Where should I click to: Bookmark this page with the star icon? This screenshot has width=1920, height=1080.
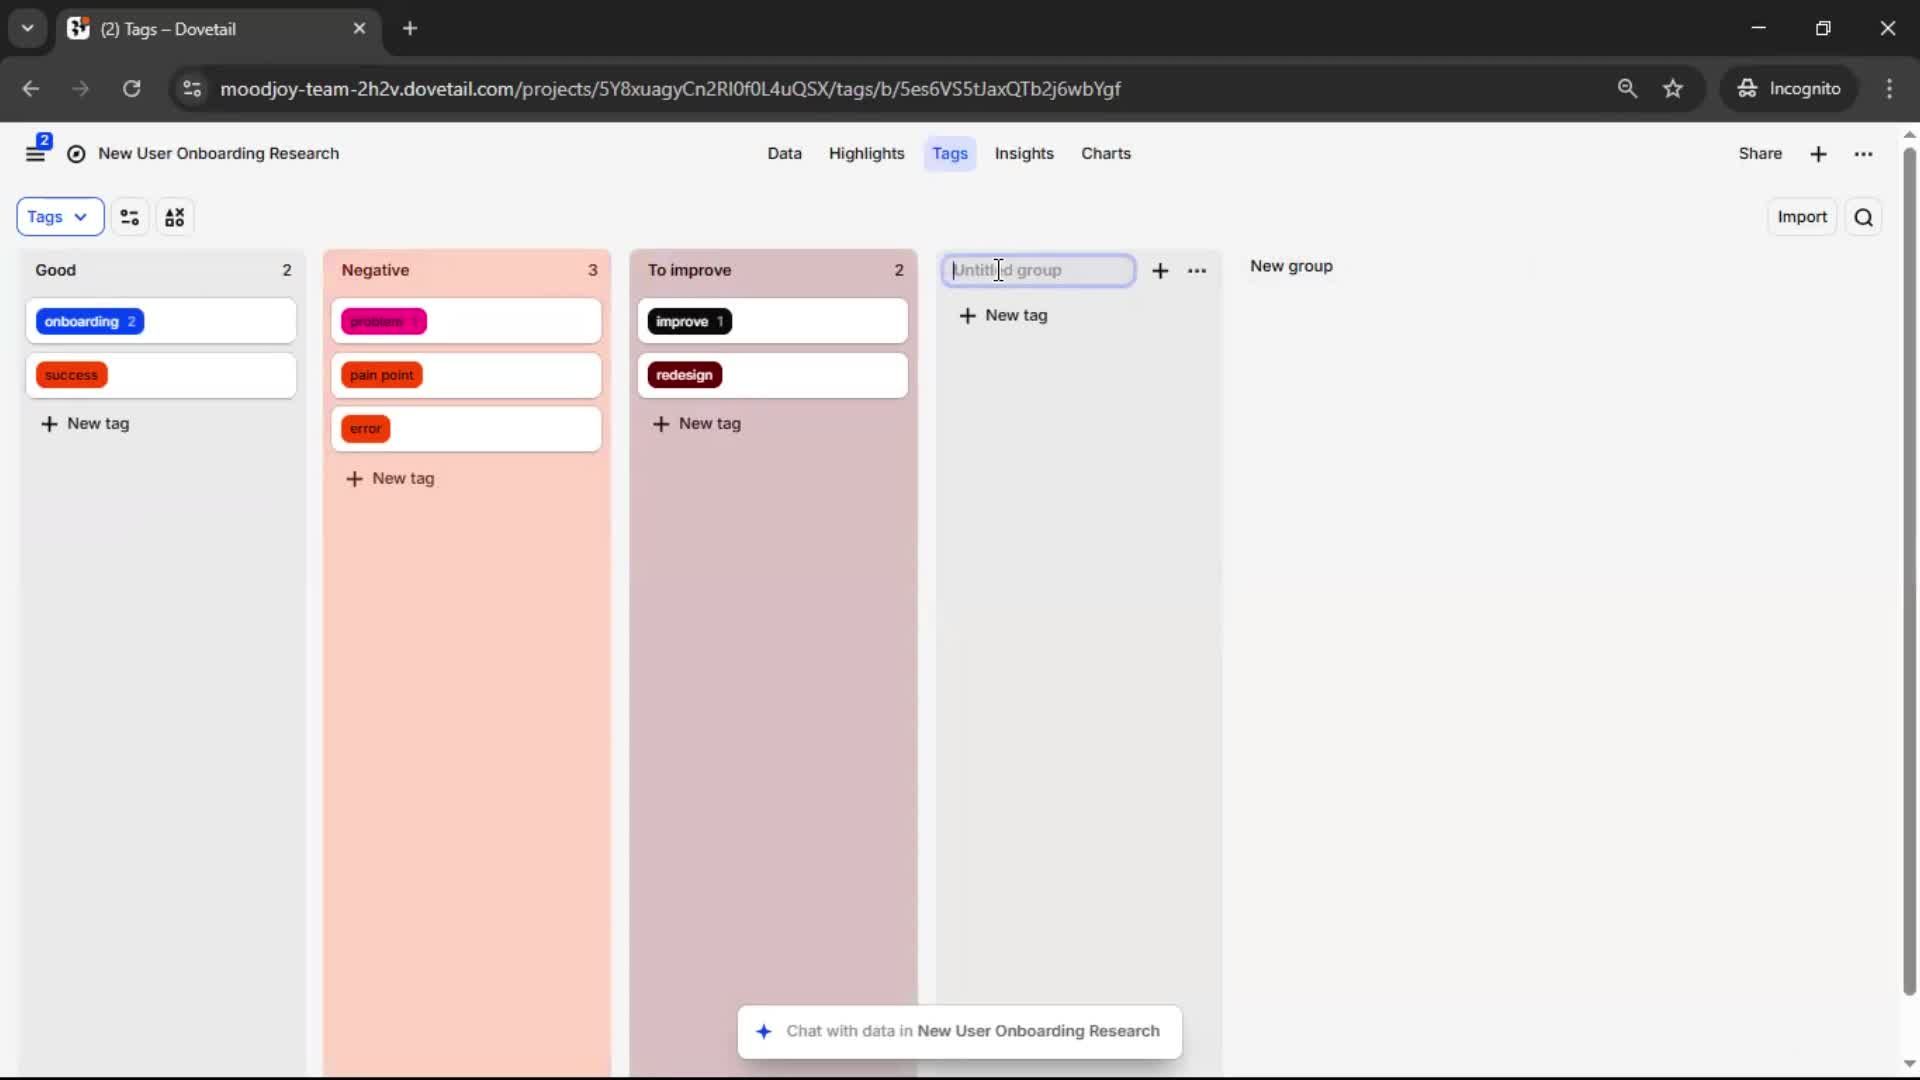pos(1673,89)
